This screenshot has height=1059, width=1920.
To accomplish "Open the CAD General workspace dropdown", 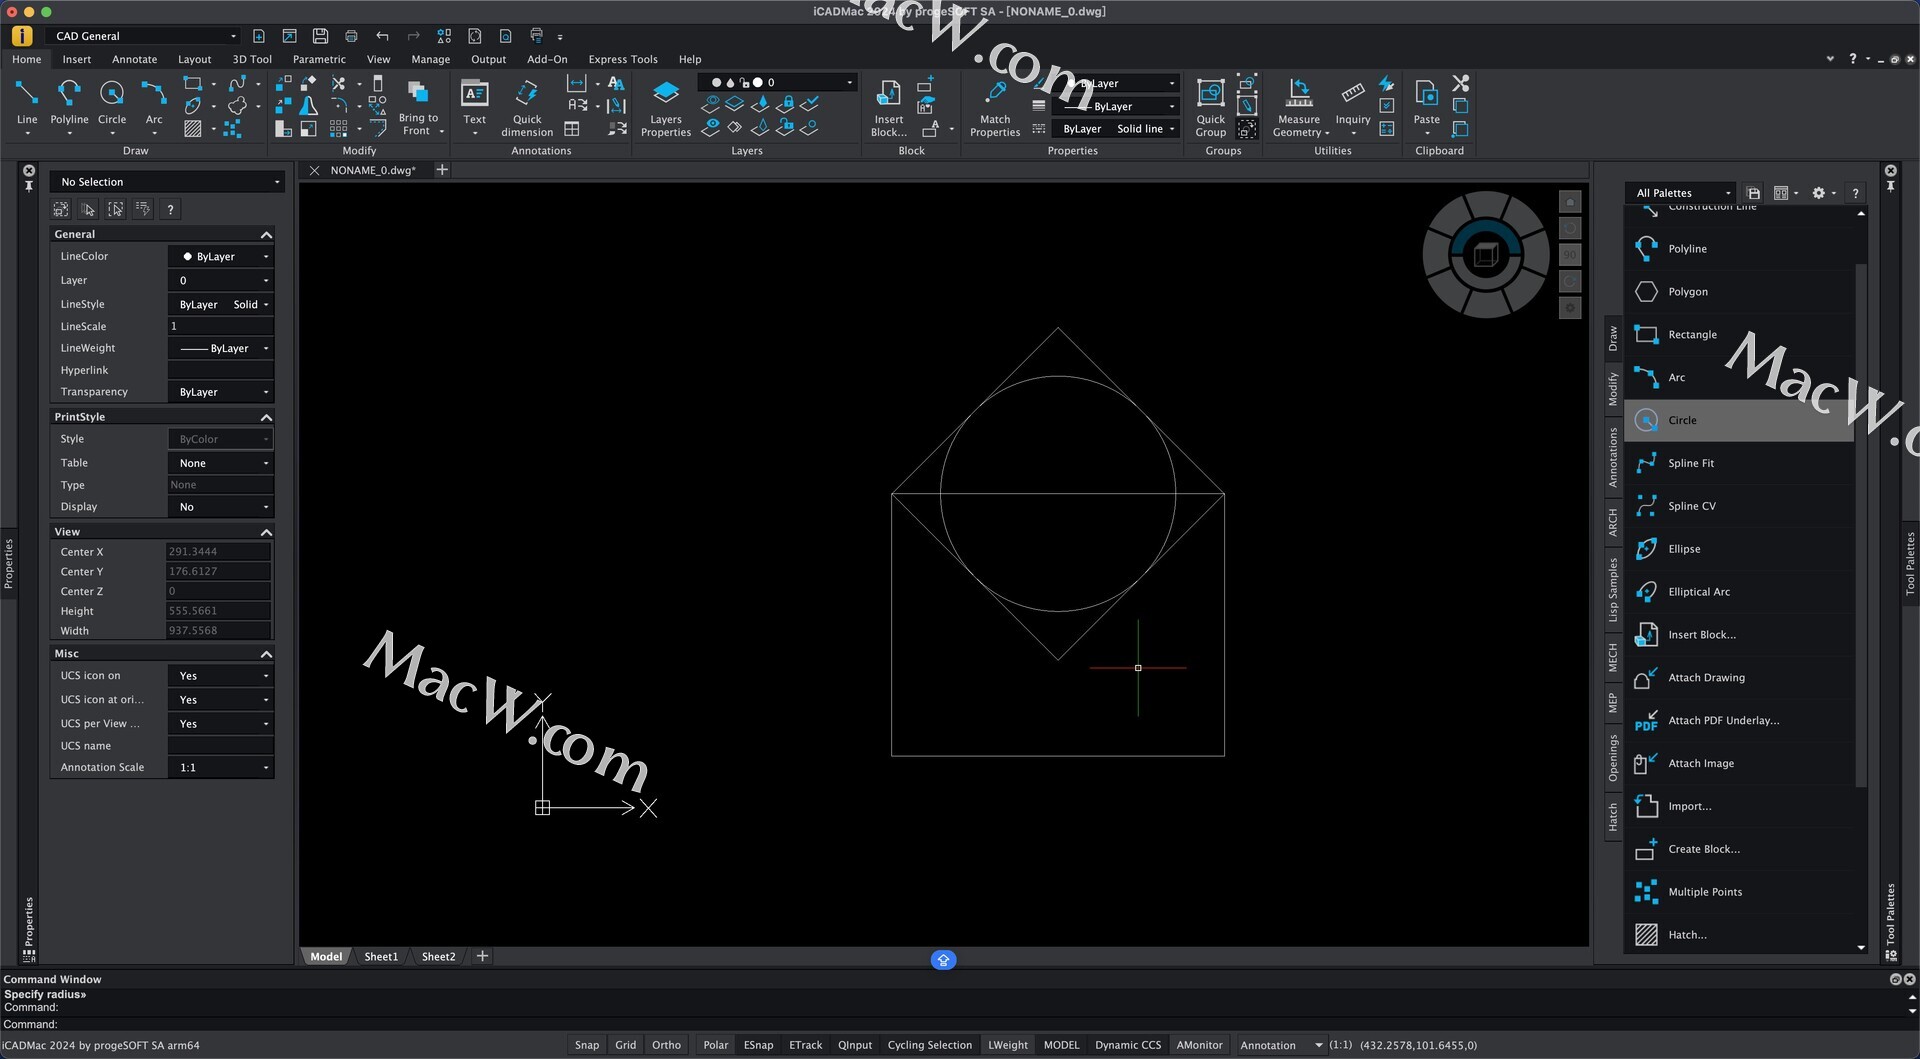I will (145, 36).
